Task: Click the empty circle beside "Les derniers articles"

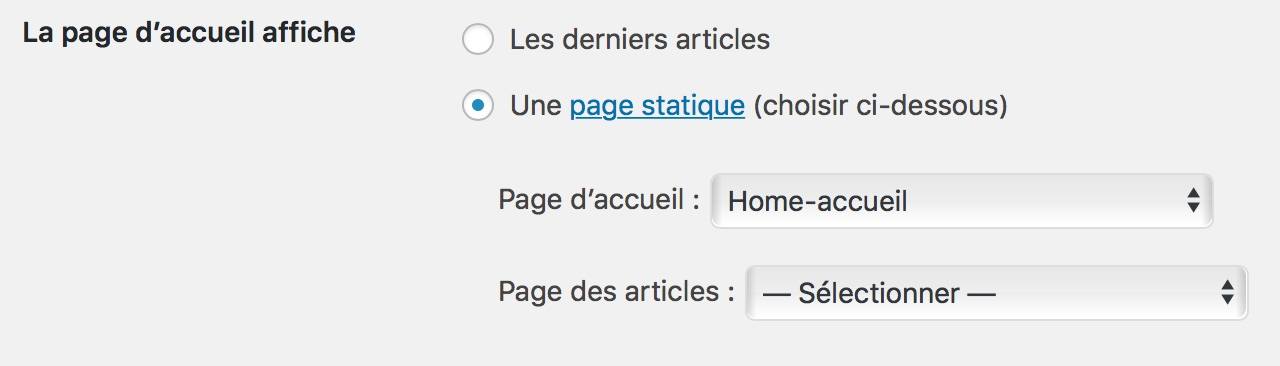Action: pos(478,40)
